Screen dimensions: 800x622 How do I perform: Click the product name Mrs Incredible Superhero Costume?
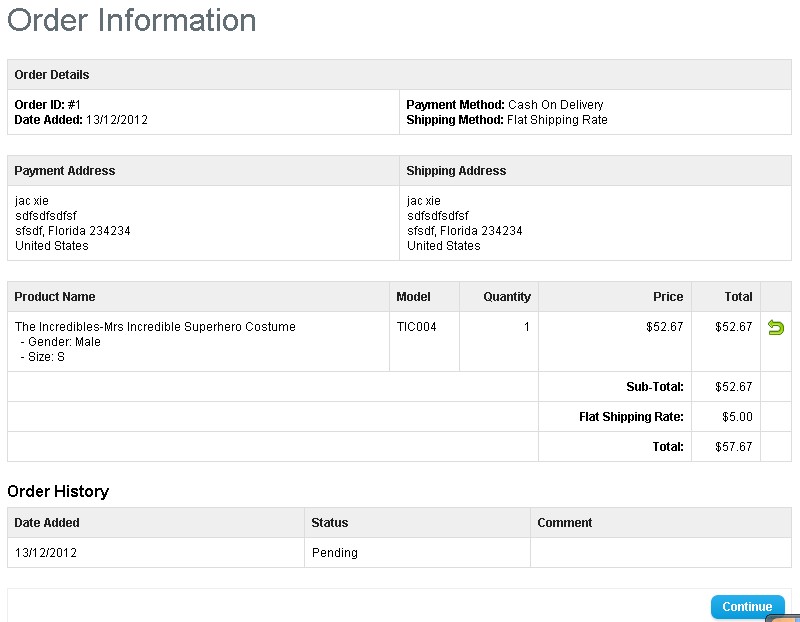pyautogui.click(x=155, y=327)
